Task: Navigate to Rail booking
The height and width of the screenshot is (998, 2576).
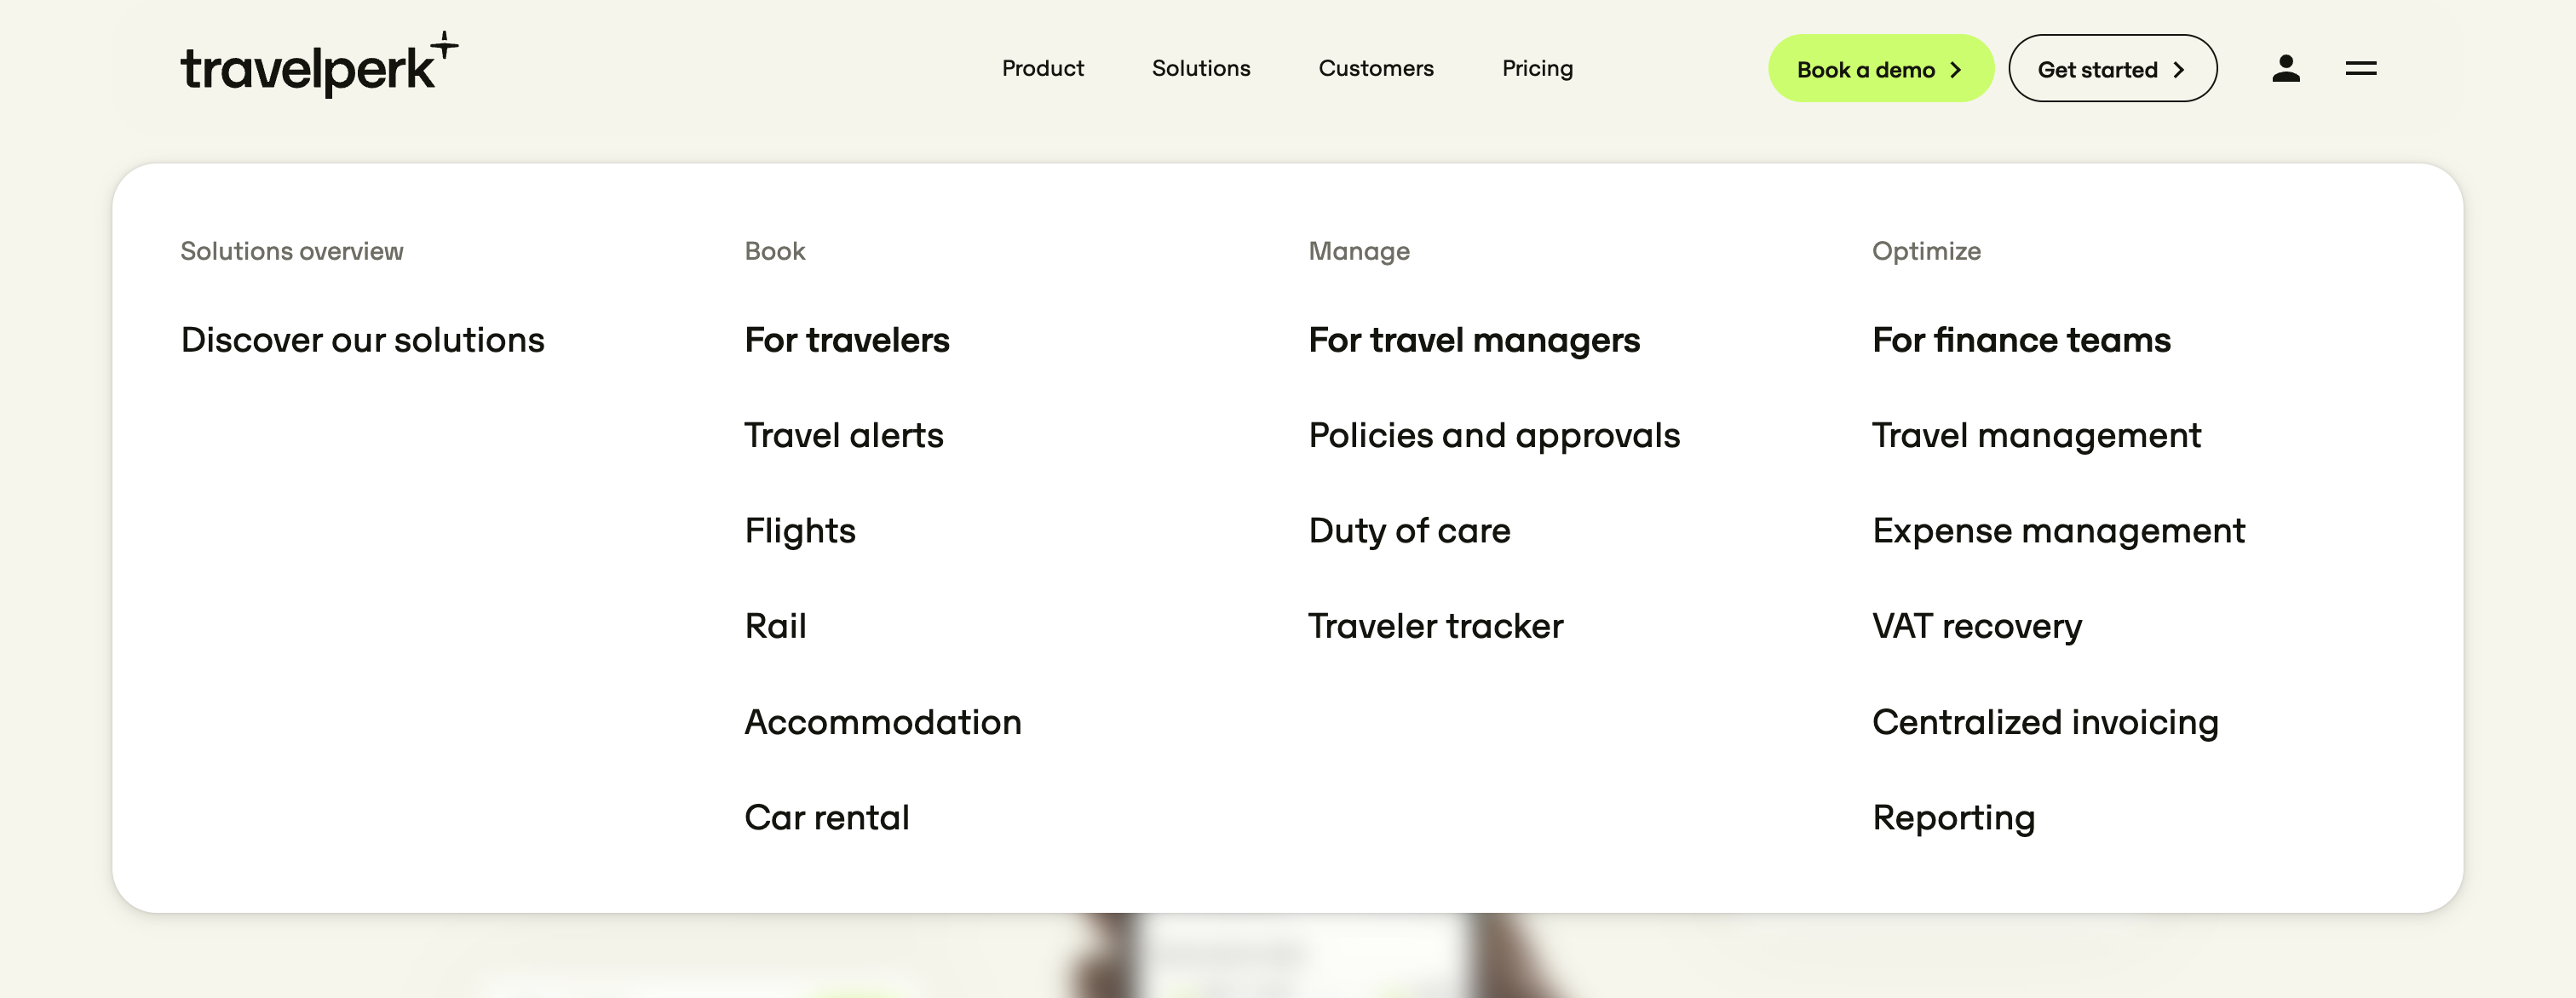Action: 775,626
